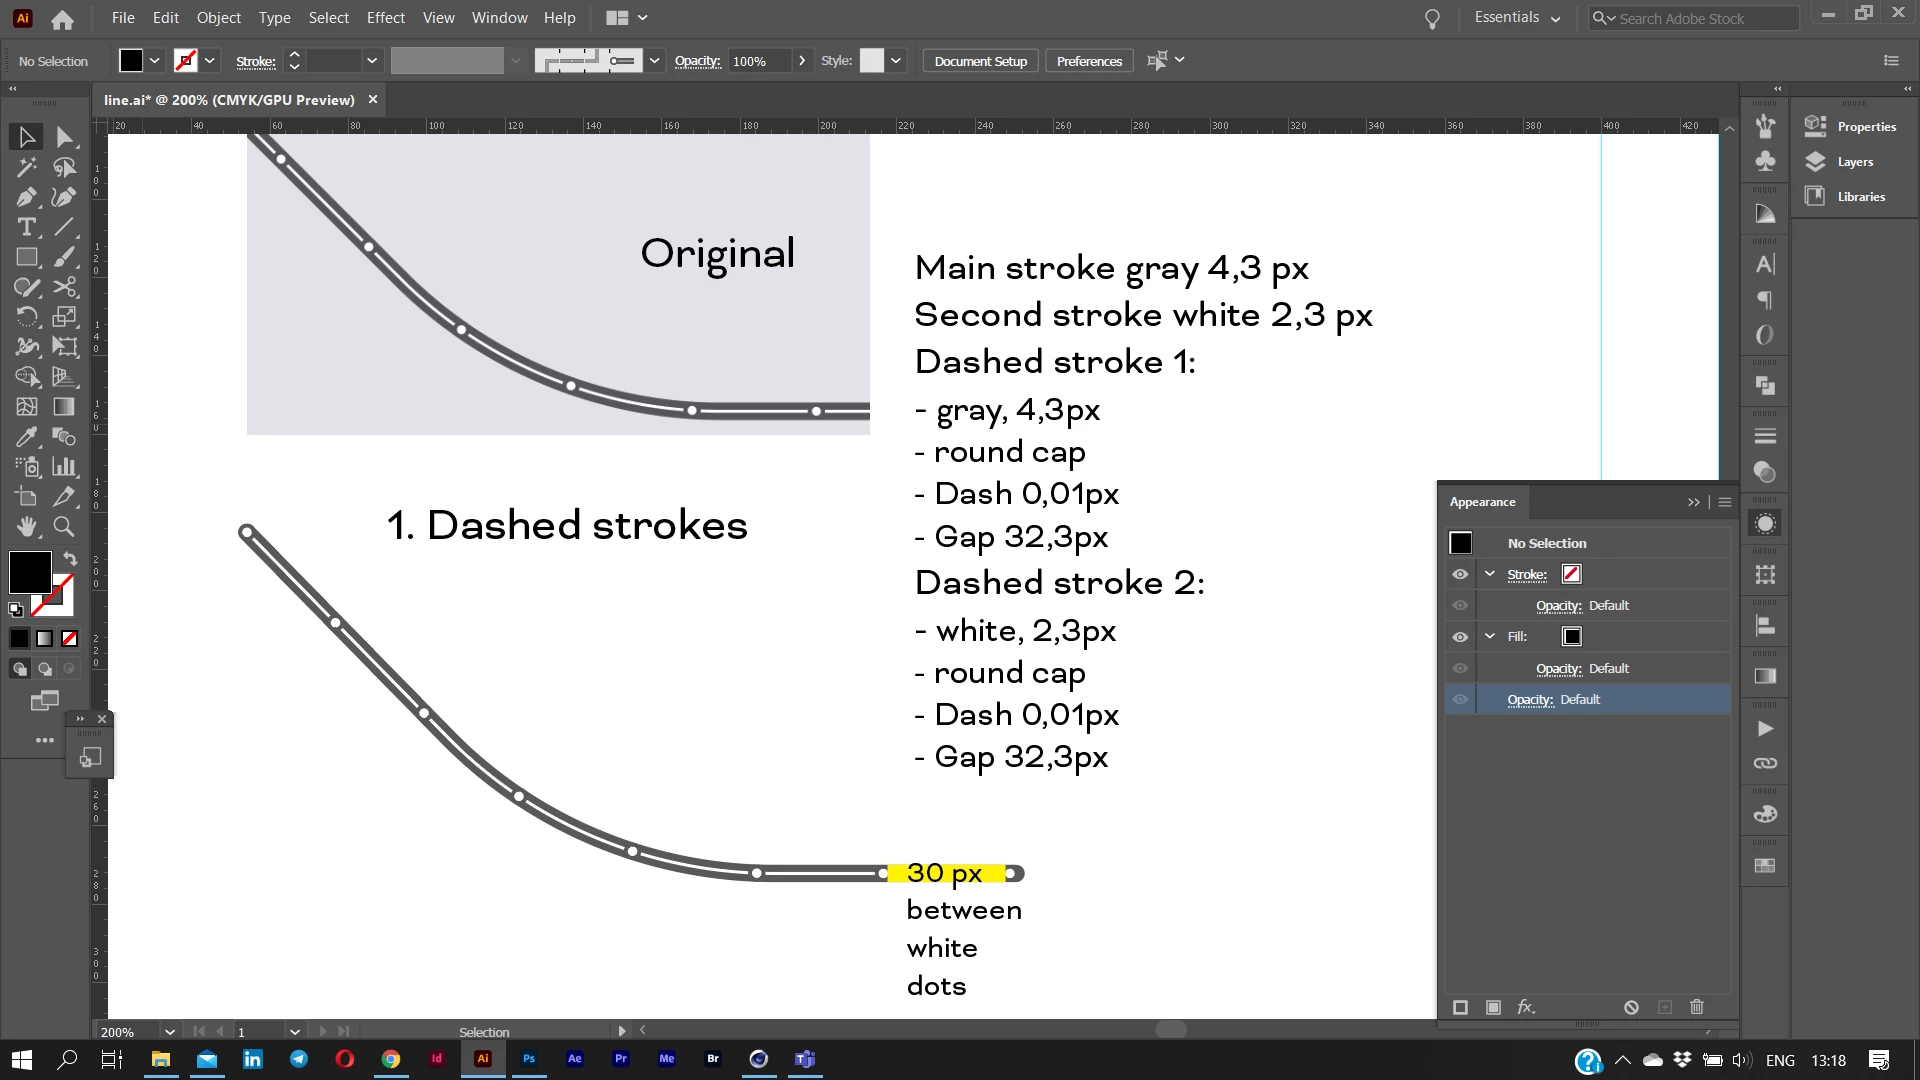Collapse the Fill attribute row

[1490, 636]
